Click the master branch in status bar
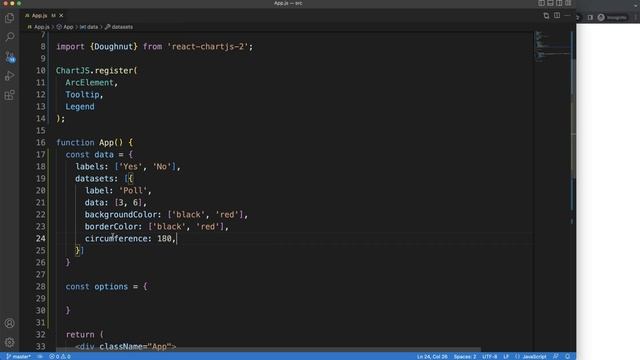This screenshot has width=640, height=360. pyautogui.click(x=18, y=356)
